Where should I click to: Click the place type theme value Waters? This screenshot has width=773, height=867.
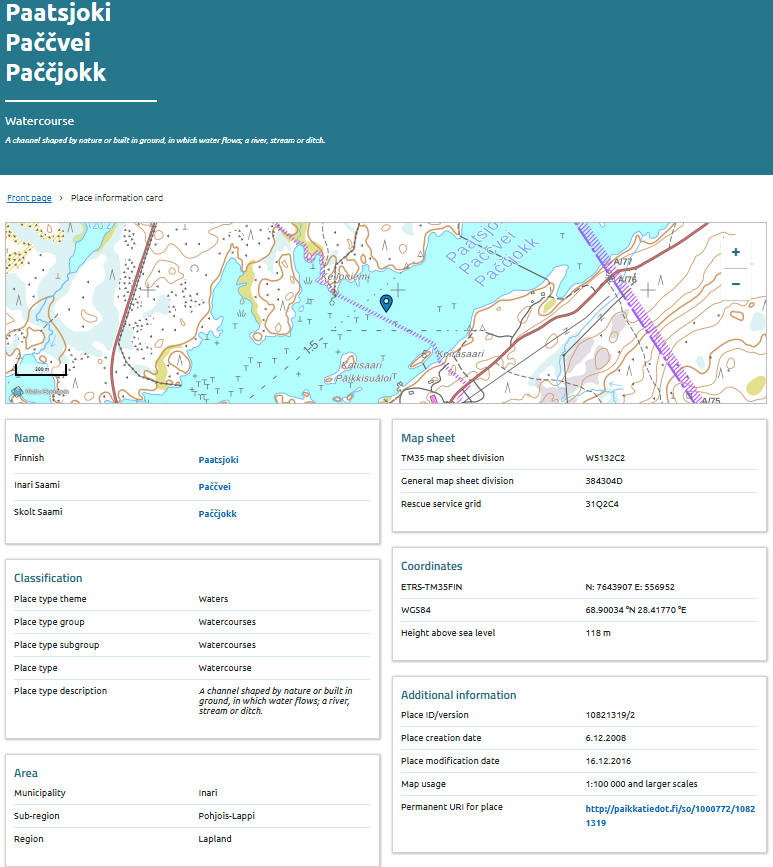click(x=213, y=599)
